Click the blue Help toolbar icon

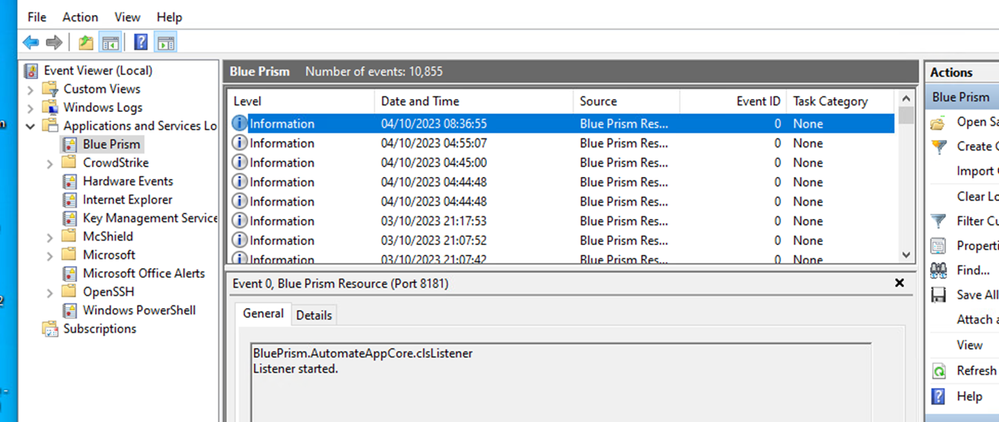pyautogui.click(x=141, y=42)
